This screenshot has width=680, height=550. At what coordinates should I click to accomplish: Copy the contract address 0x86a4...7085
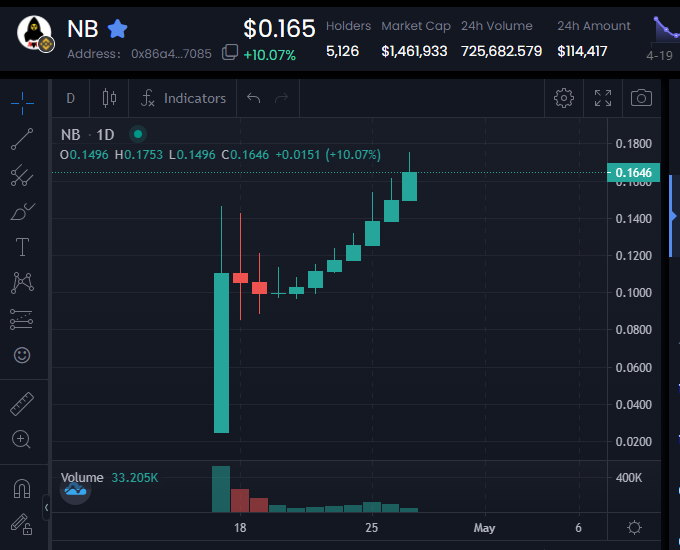point(230,52)
